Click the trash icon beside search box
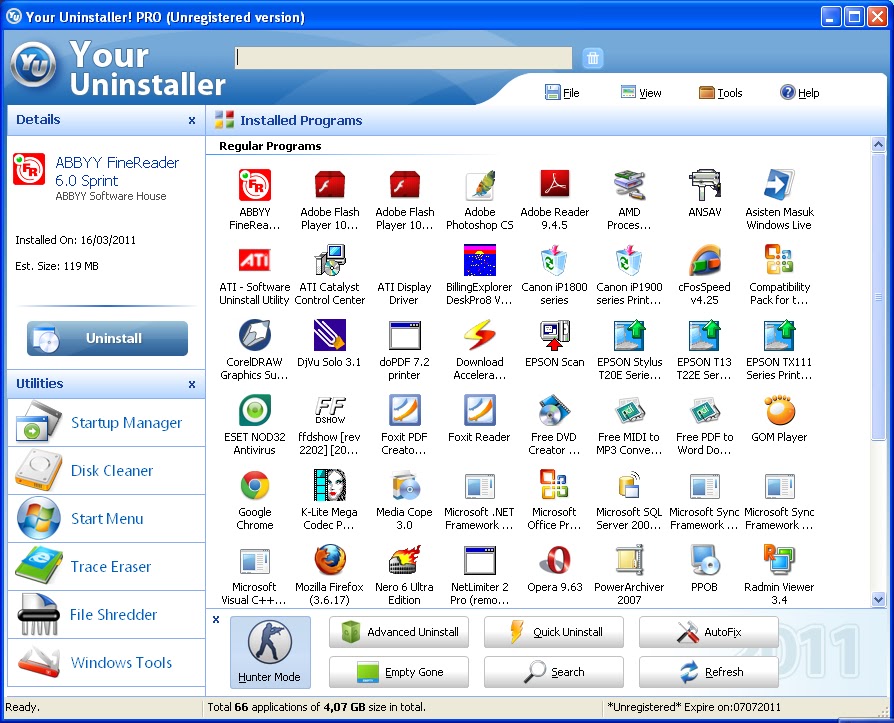The height and width of the screenshot is (723, 894). coord(593,58)
